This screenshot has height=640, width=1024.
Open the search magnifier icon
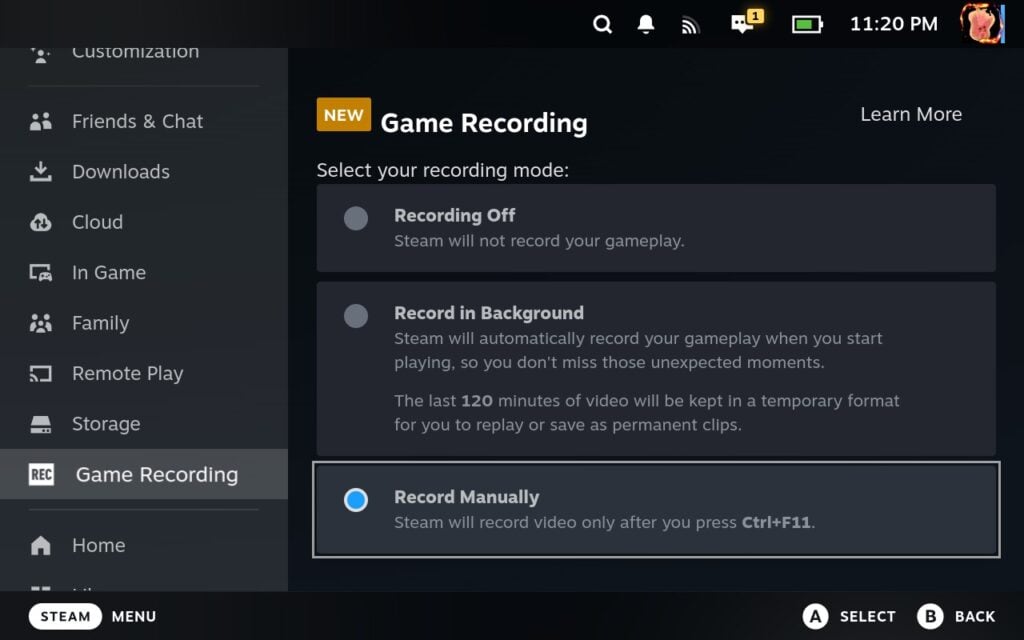pos(602,23)
